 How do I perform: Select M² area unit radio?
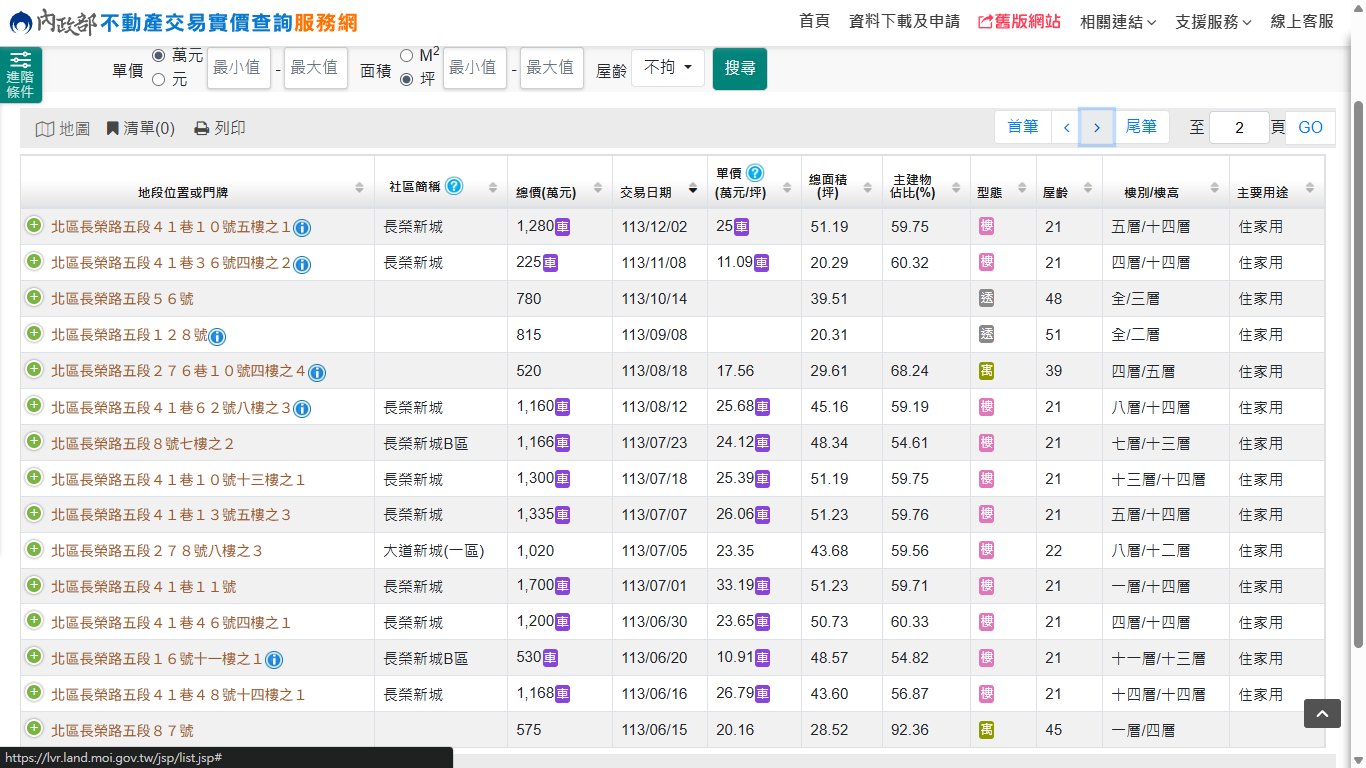tap(406, 56)
